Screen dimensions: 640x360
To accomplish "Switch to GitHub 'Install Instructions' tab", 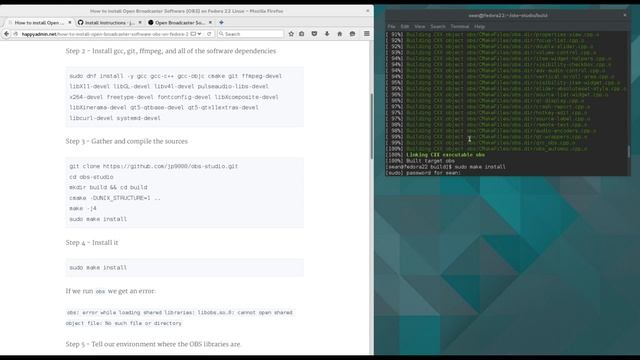I will (109, 22).
